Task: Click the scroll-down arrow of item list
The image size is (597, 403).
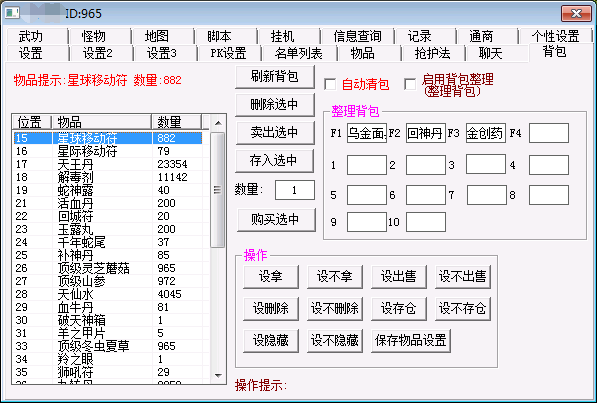Action: (218, 376)
